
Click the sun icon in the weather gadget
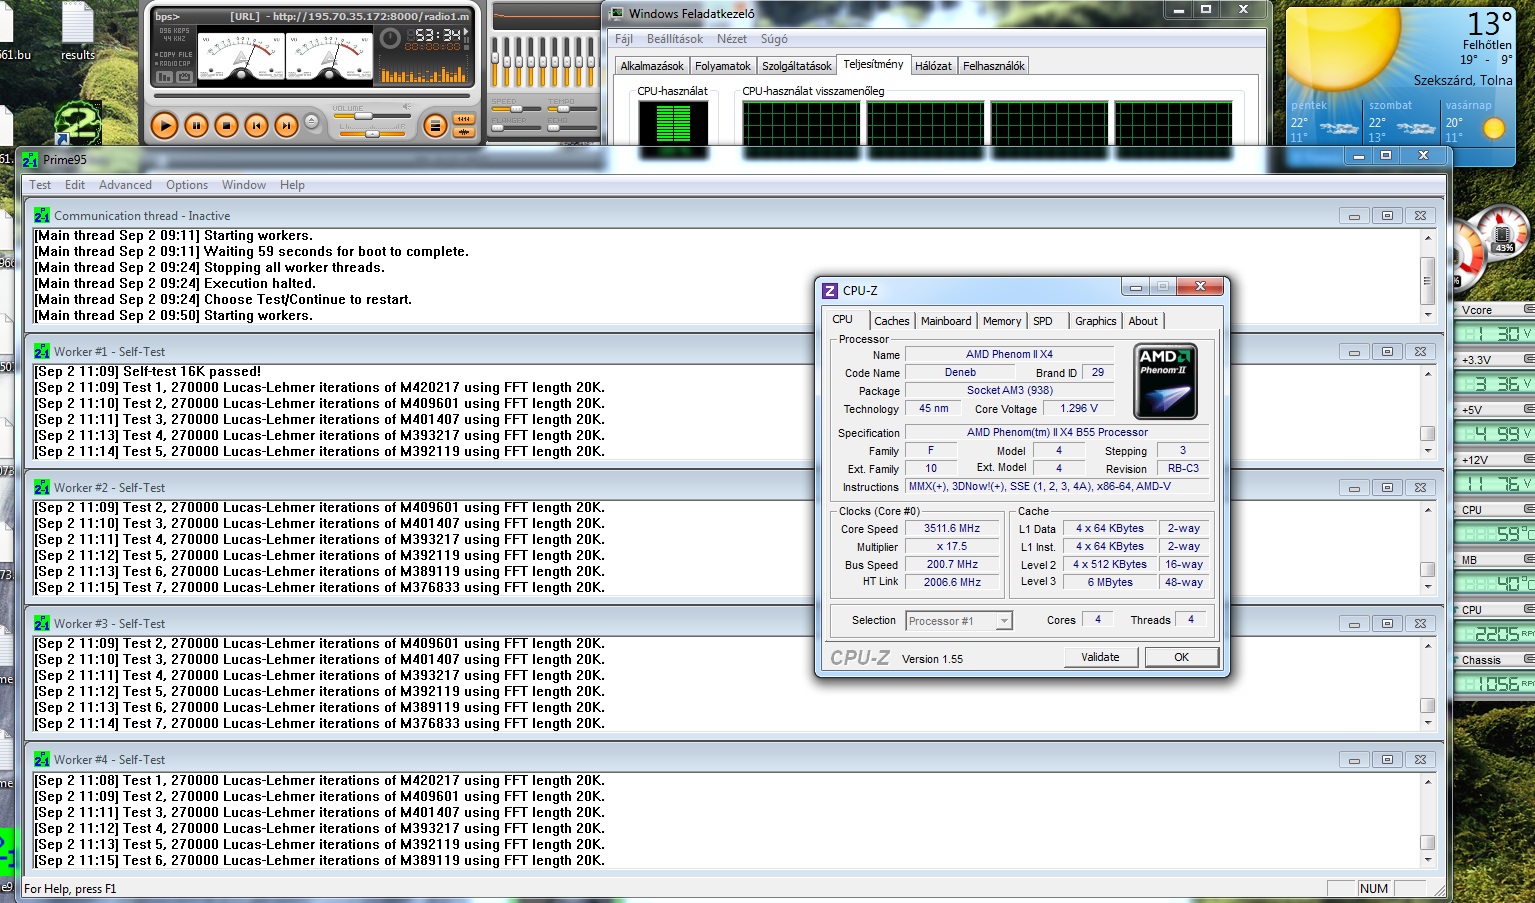(x=1345, y=52)
